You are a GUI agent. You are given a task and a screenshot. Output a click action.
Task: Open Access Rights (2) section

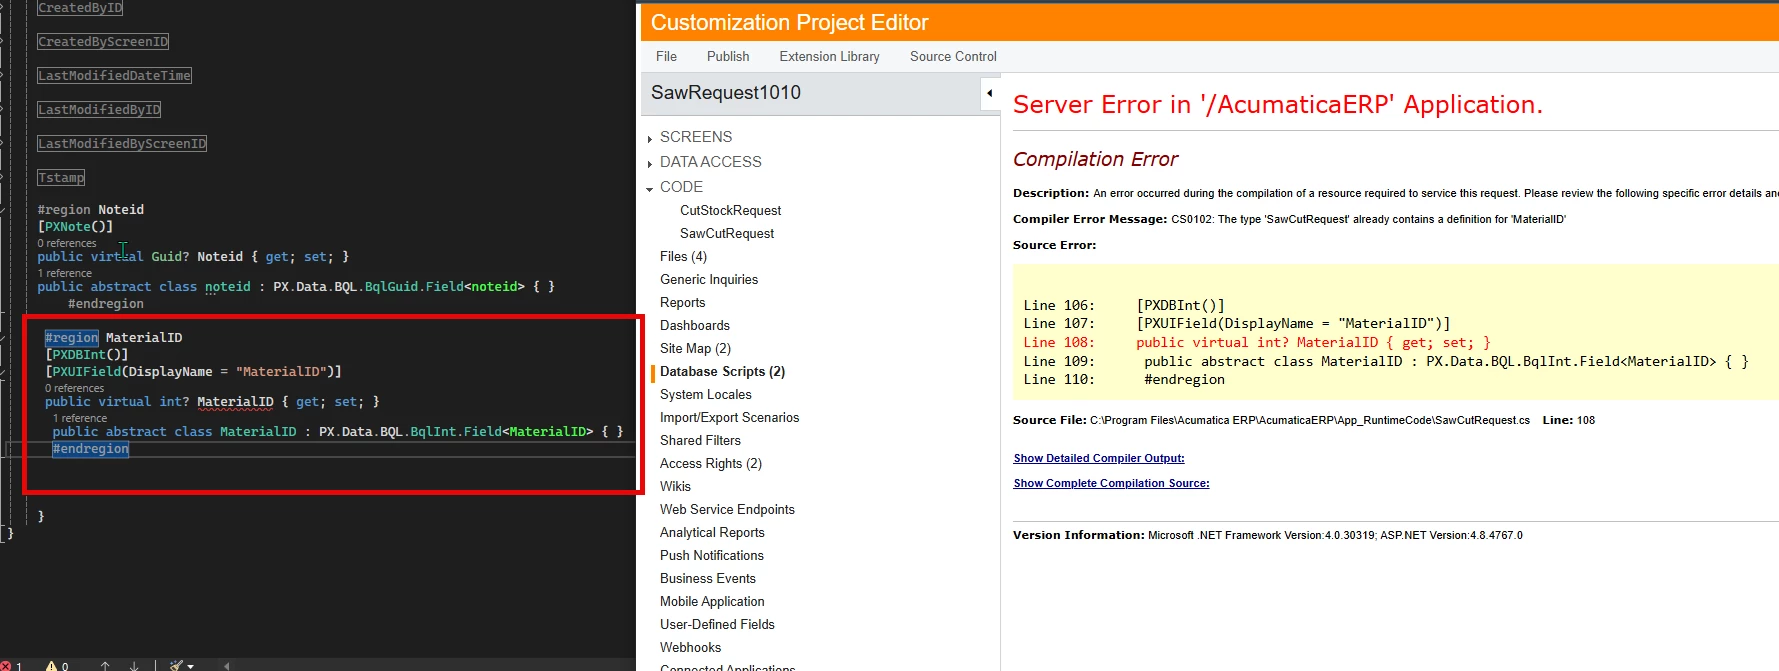point(711,463)
